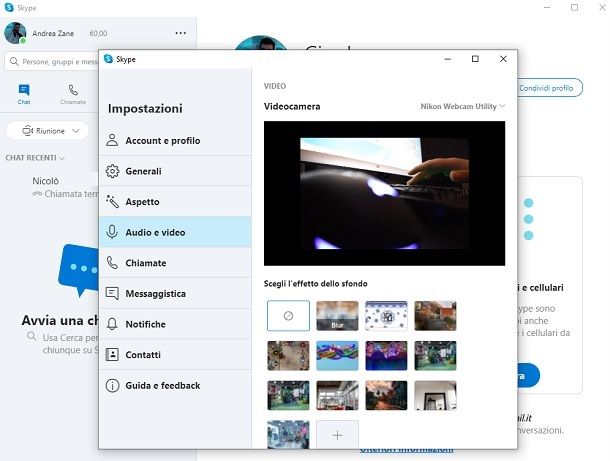The image size is (610, 461).
Task: Add a custom background with plus button
Action: pos(337,435)
